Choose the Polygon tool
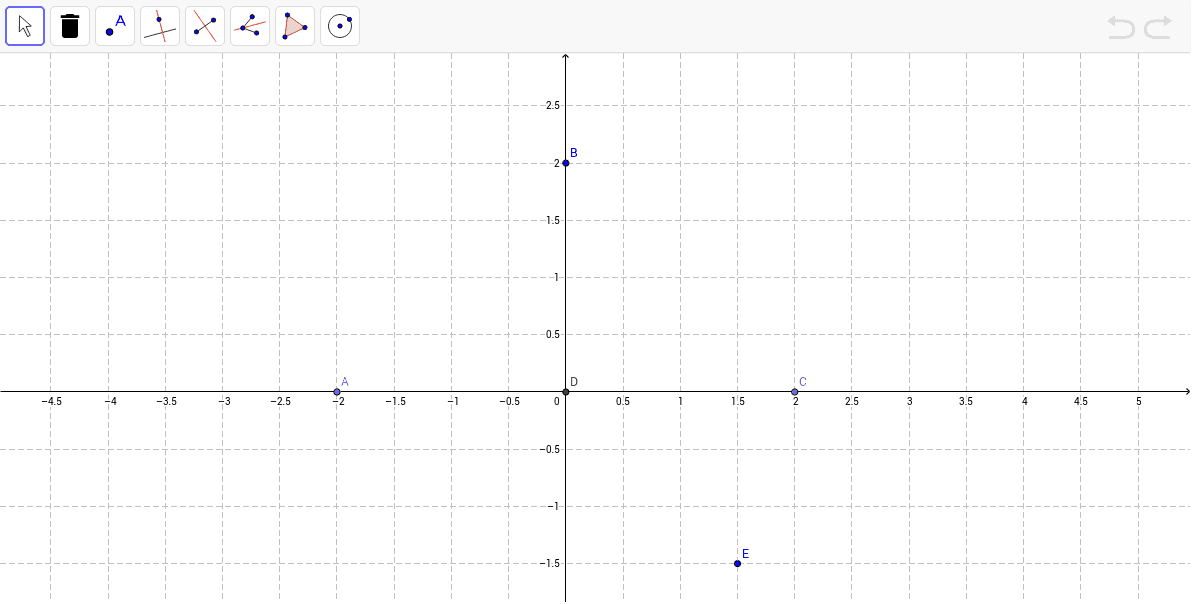The image size is (1192, 604). click(x=294, y=27)
